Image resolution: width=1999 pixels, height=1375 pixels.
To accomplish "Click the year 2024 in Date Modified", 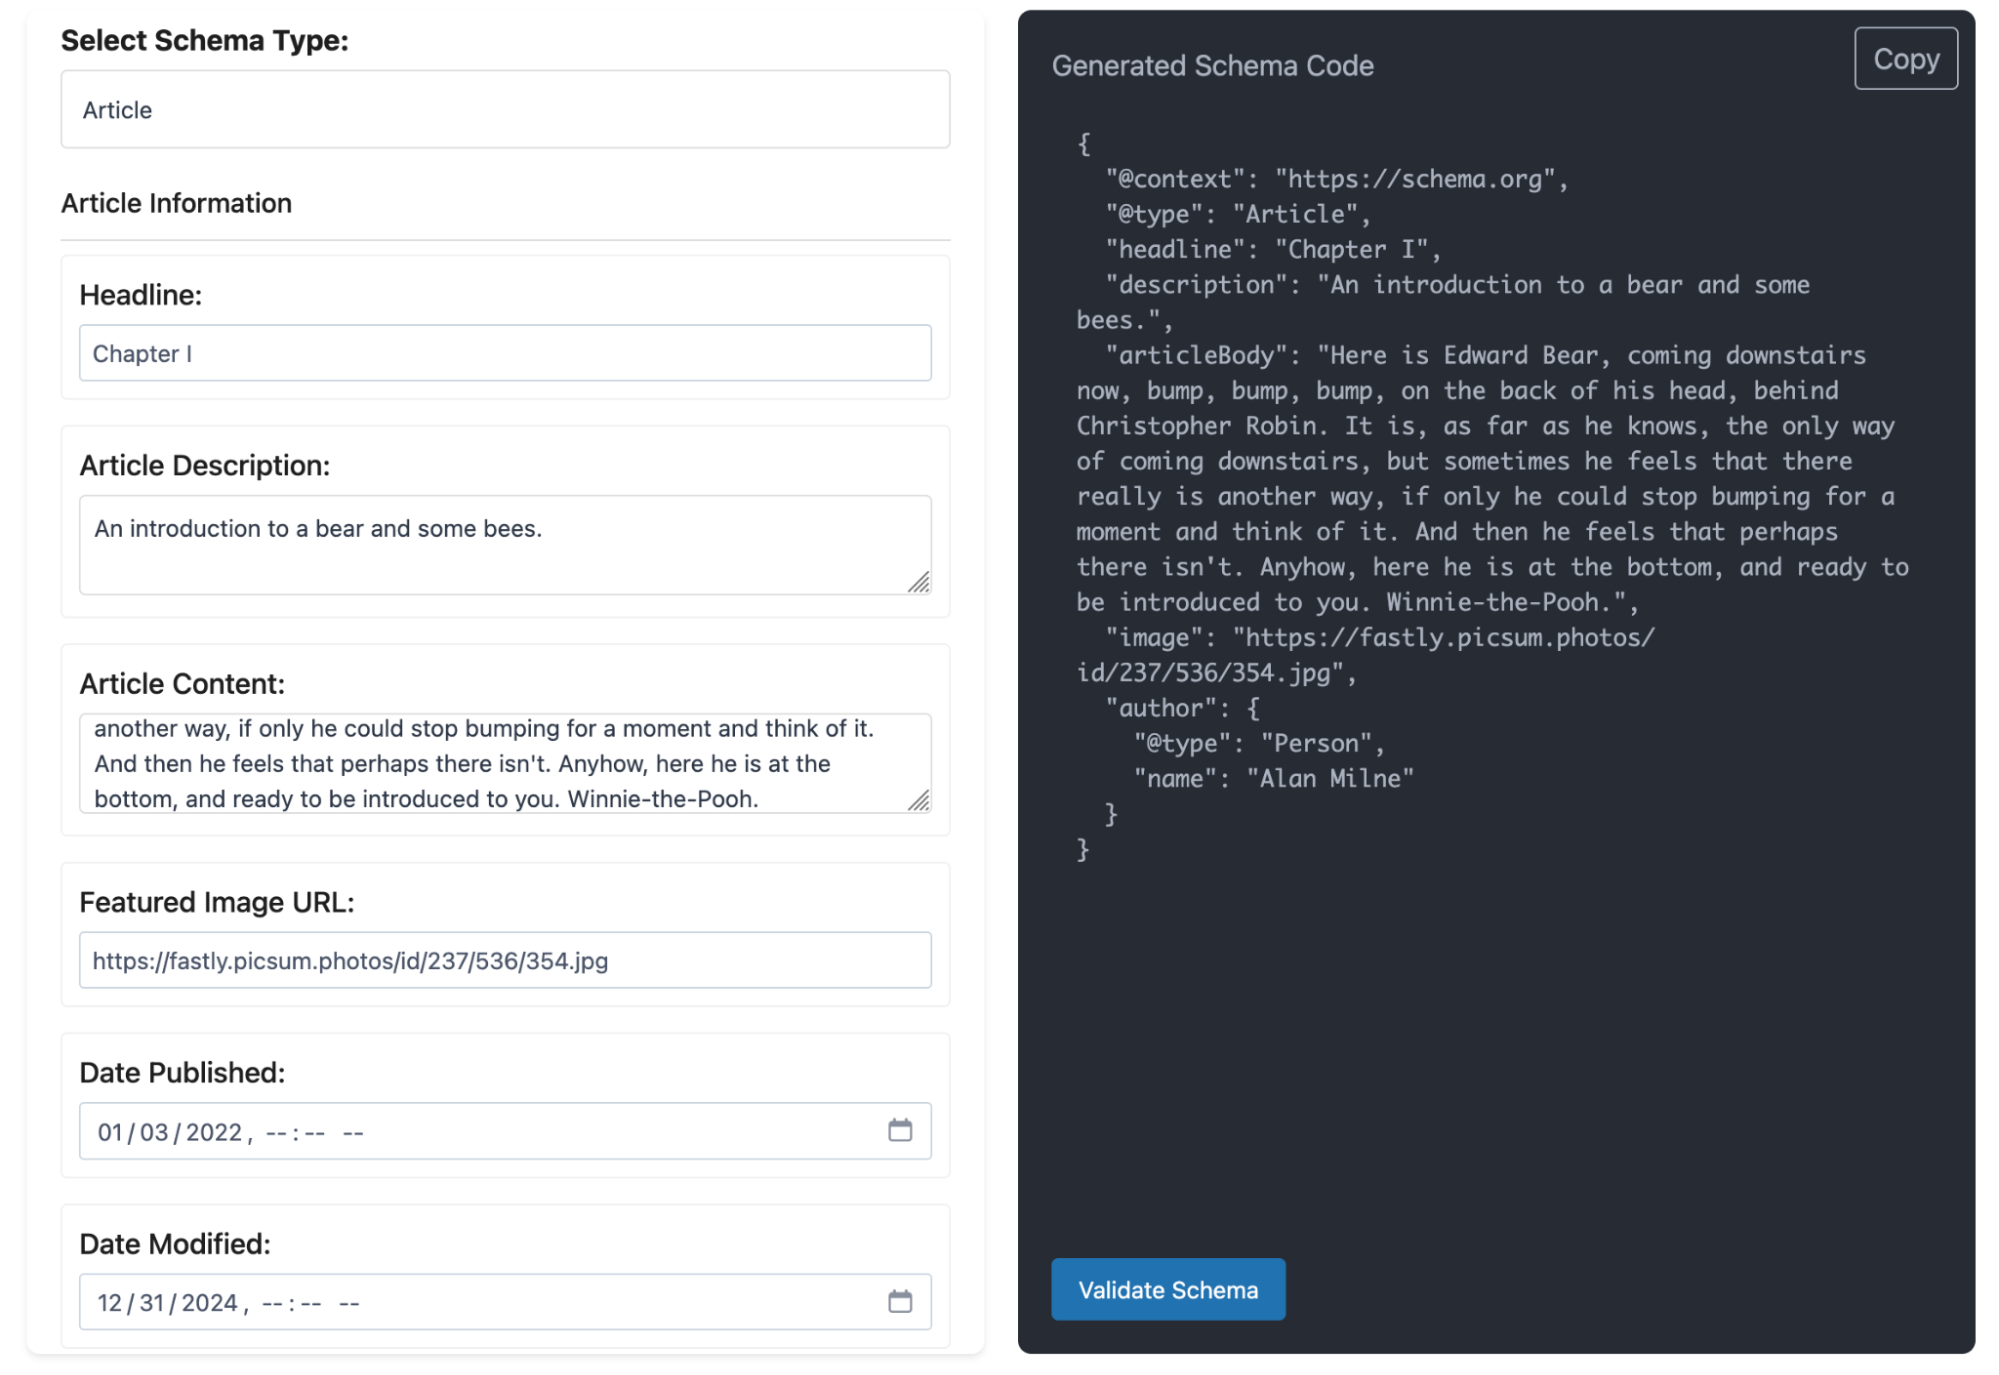I will 209,1303.
